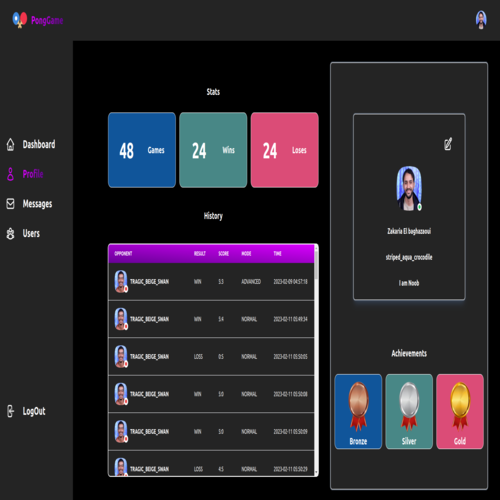This screenshot has width=500, height=500.
Task: Select the Silver achievement medal card
Action: point(409,411)
